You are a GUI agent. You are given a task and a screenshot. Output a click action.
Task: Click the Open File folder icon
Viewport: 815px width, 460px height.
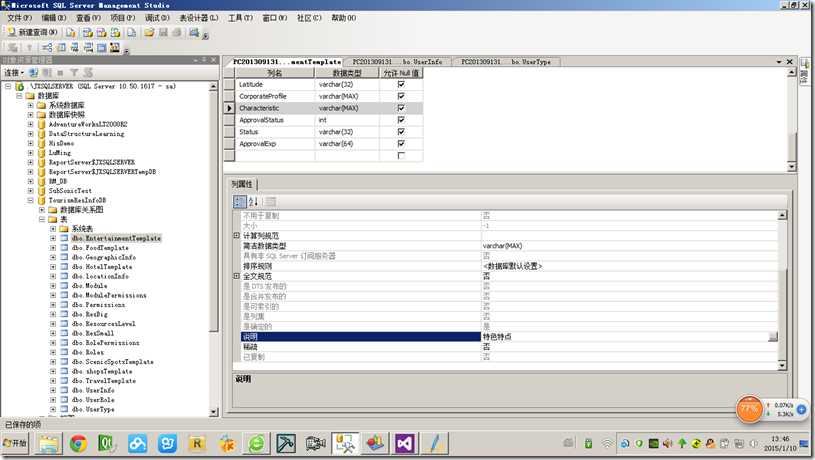point(149,32)
